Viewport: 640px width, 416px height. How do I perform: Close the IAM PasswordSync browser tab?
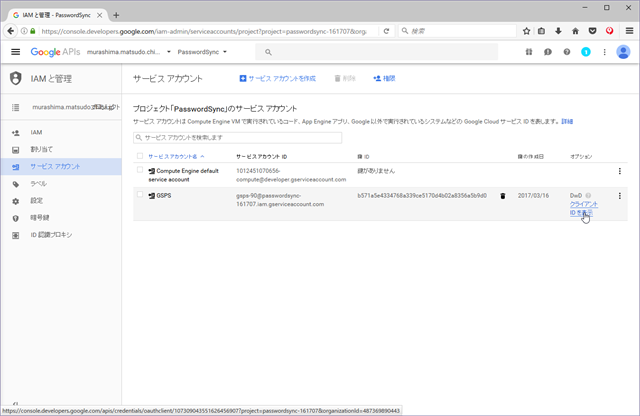(99, 15)
